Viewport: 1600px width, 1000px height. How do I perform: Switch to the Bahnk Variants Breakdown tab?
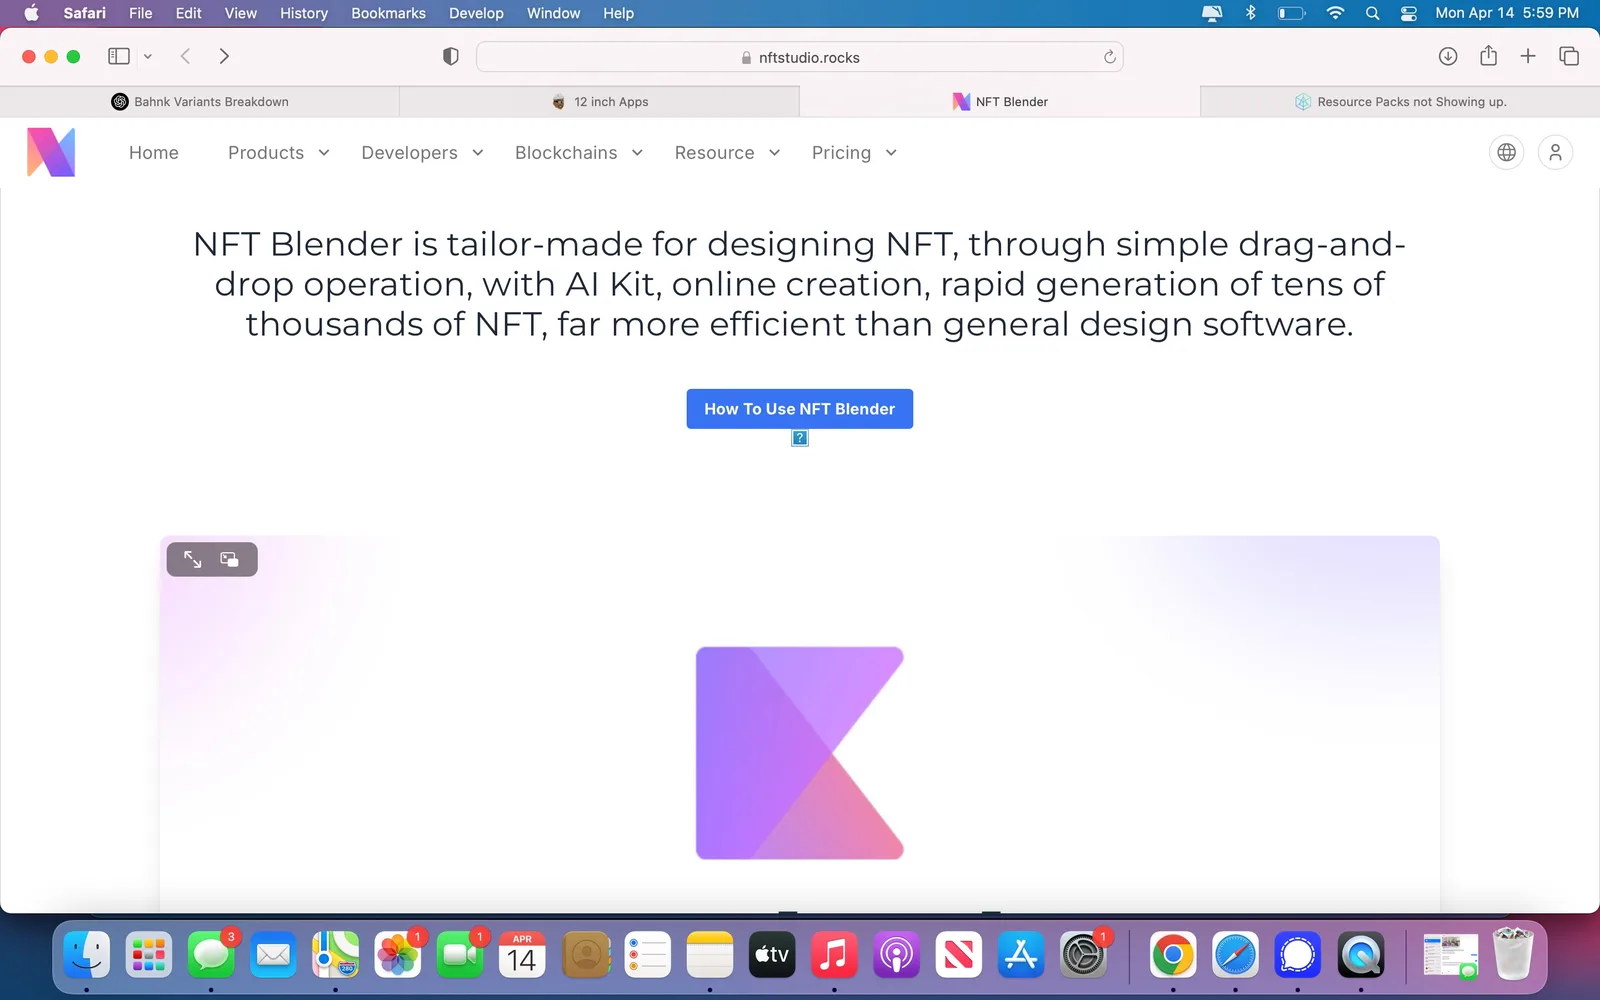pos(200,102)
